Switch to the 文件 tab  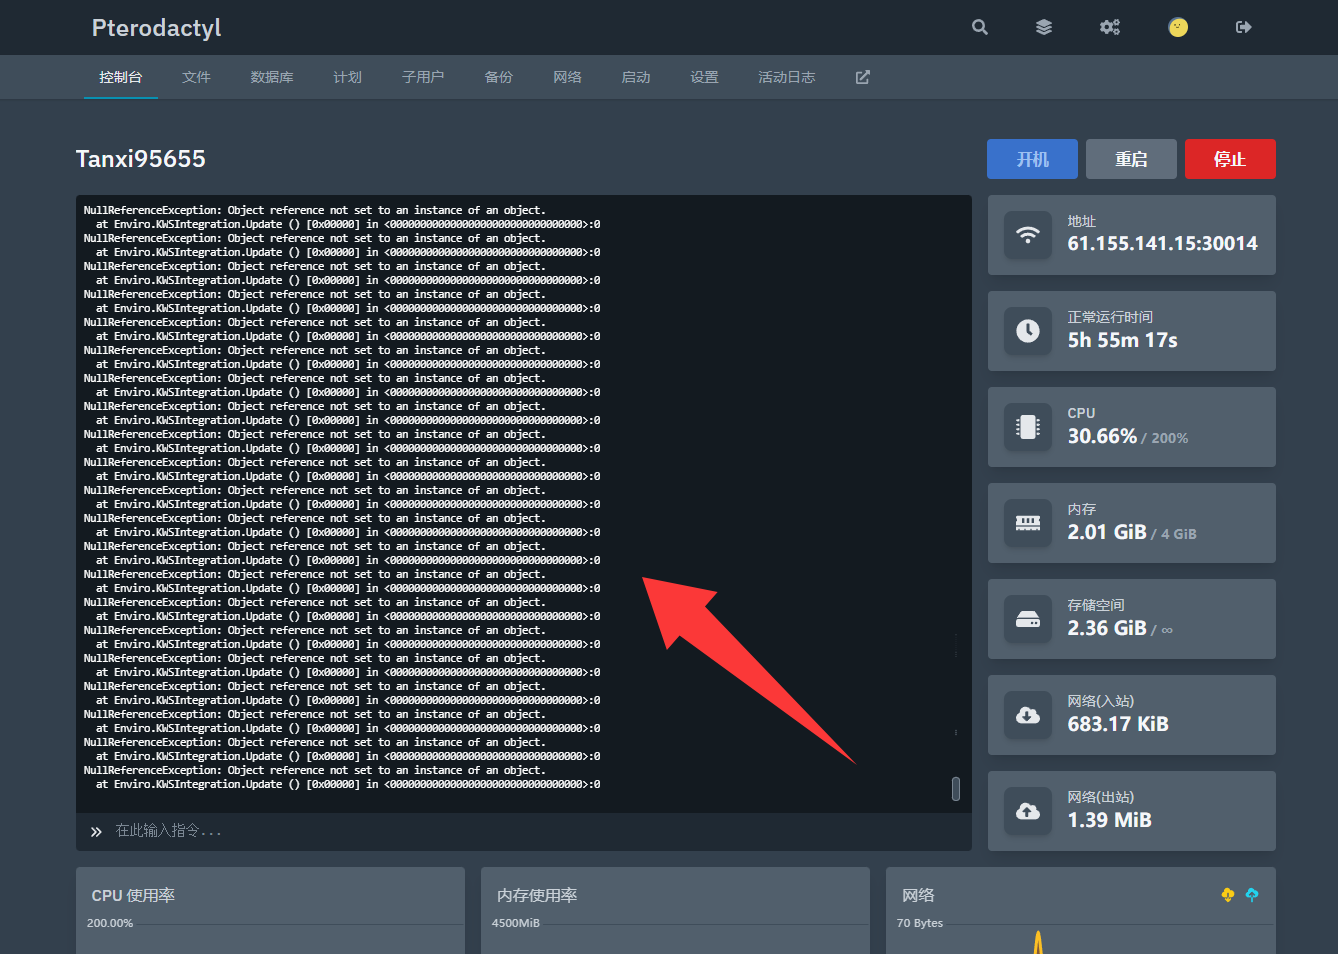point(197,77)
